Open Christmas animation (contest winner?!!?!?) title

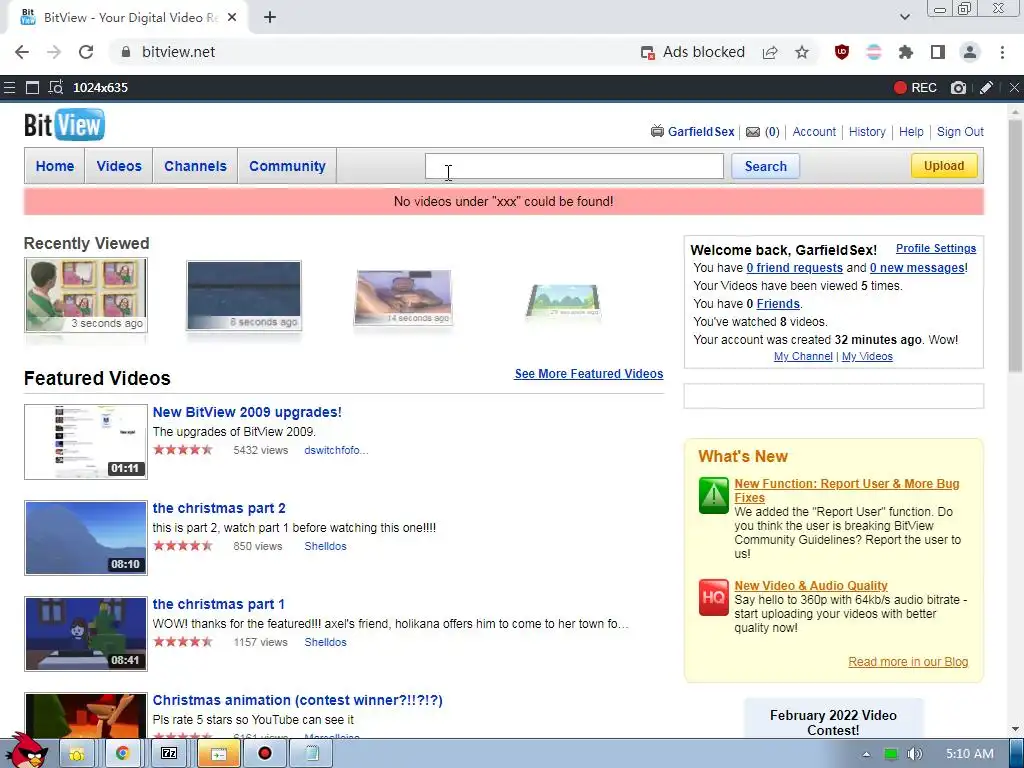click(297, 700)
